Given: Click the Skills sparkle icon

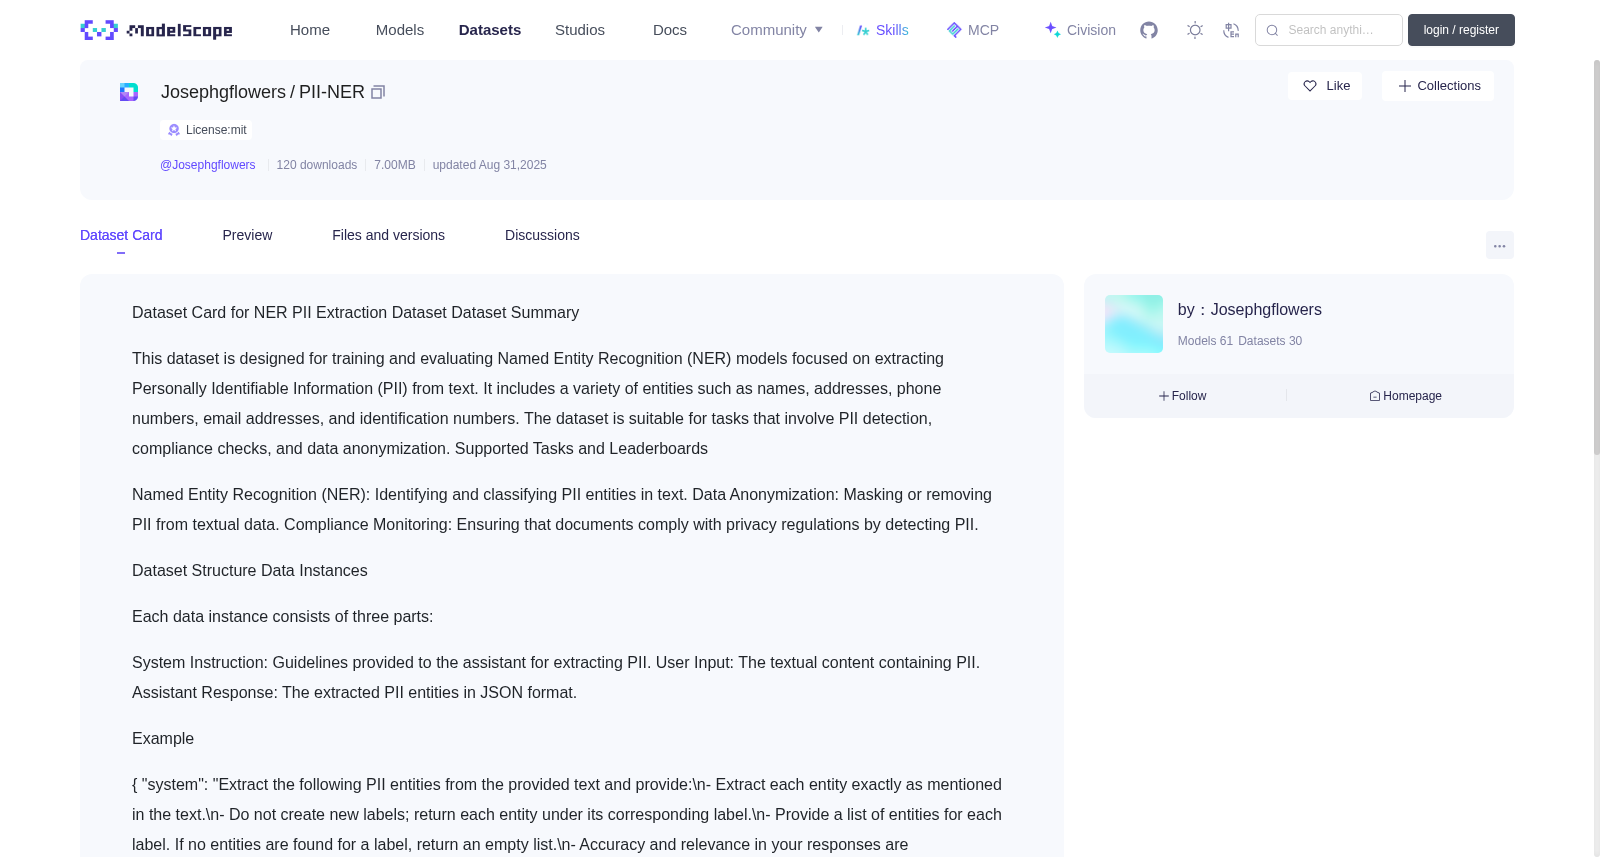Looking at the screenshot, I should pyautogui.click(x=863, y=30).
